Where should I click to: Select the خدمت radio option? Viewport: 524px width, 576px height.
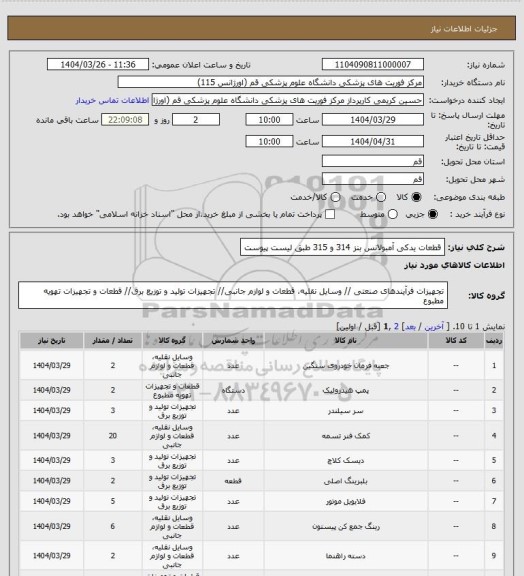[381, 197]
